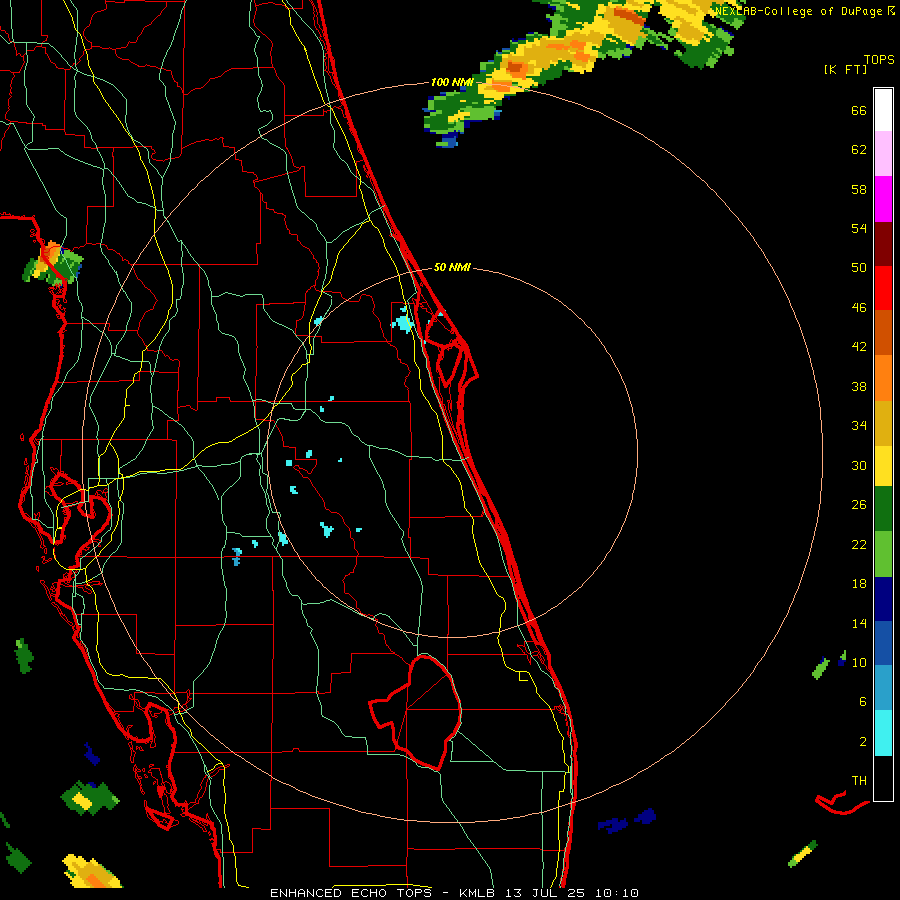This screenshot has height=900, width=900.
Task: Select the black TH swatch at legend bottom
Action: 883,778
